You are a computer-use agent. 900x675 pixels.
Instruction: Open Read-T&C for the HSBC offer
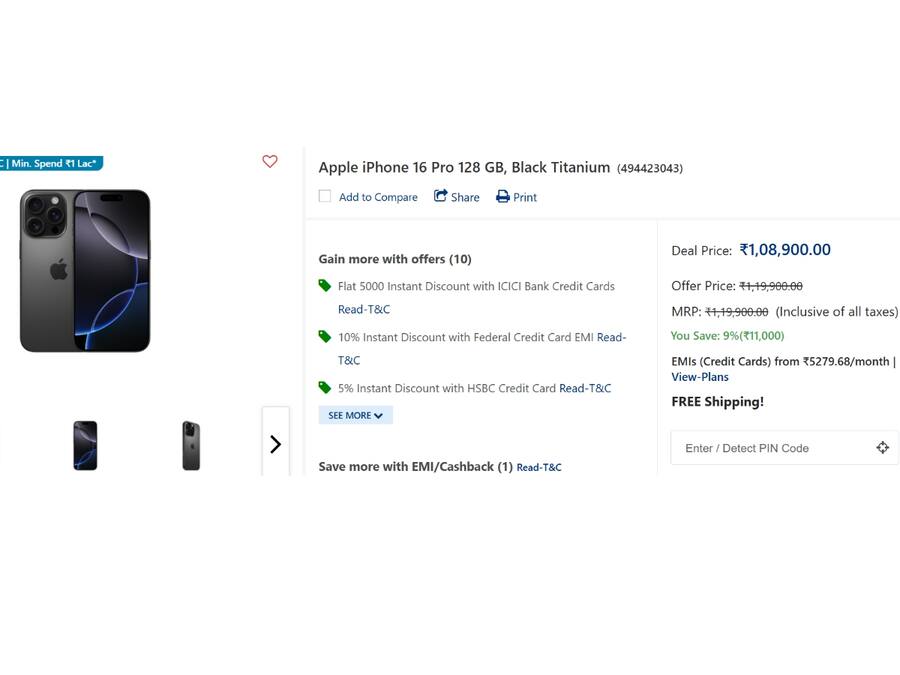click(x=585, y=388)
